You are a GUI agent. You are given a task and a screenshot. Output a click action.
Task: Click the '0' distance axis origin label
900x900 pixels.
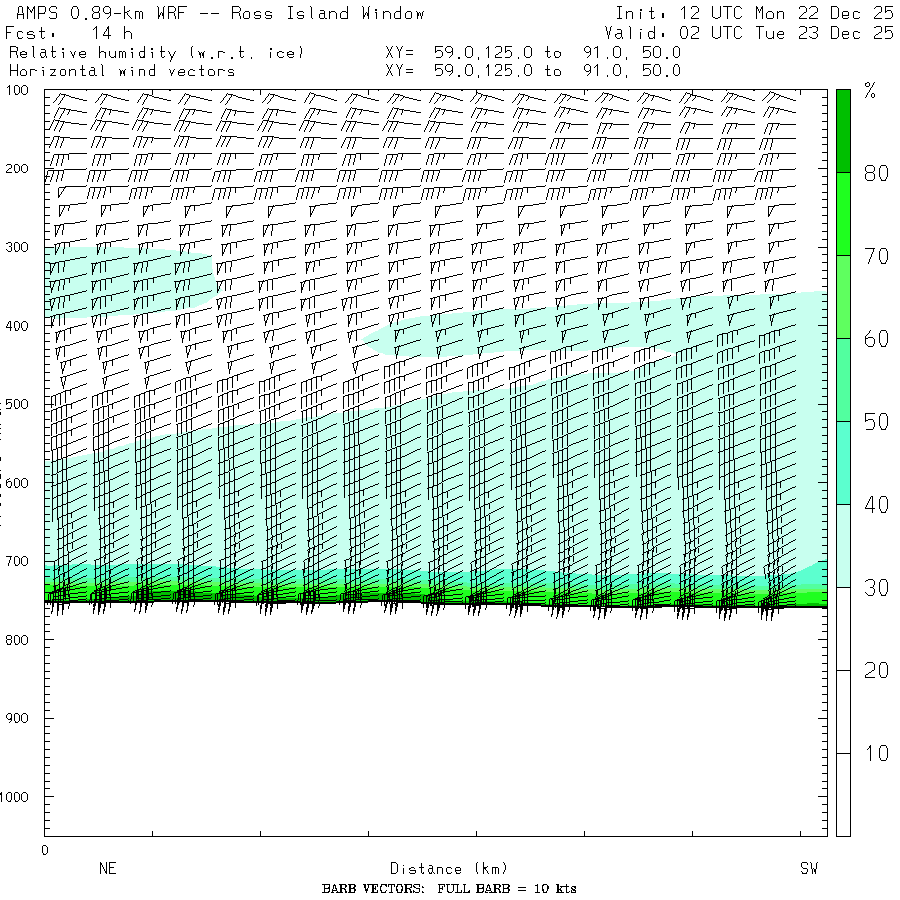[45, 850]
